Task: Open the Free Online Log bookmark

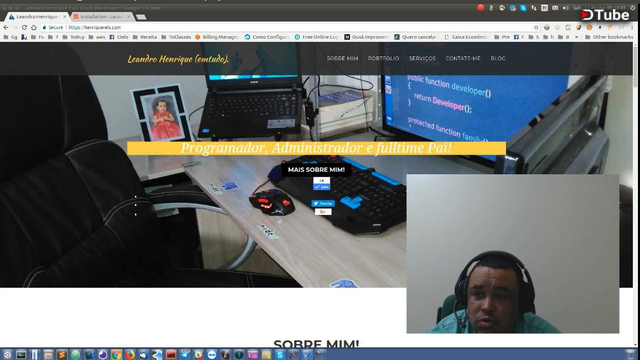Action: point(317,37)
